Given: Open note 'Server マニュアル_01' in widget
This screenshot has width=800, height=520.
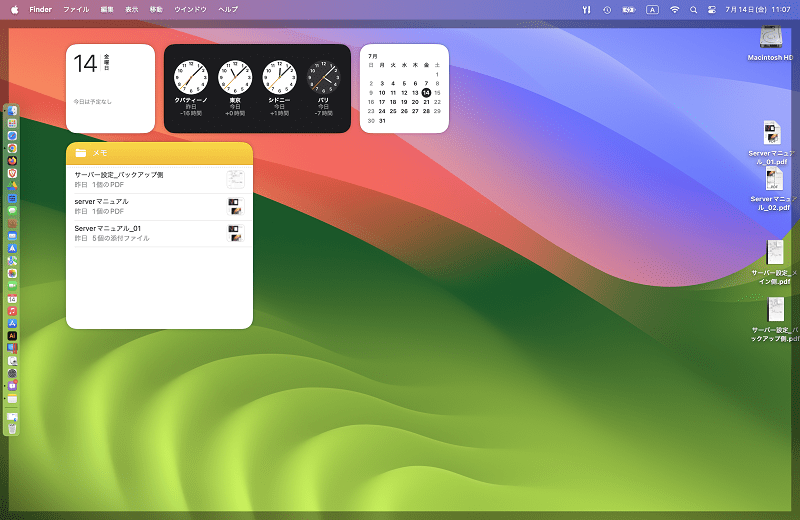Looking at the screenshot, I should (159, 233).
